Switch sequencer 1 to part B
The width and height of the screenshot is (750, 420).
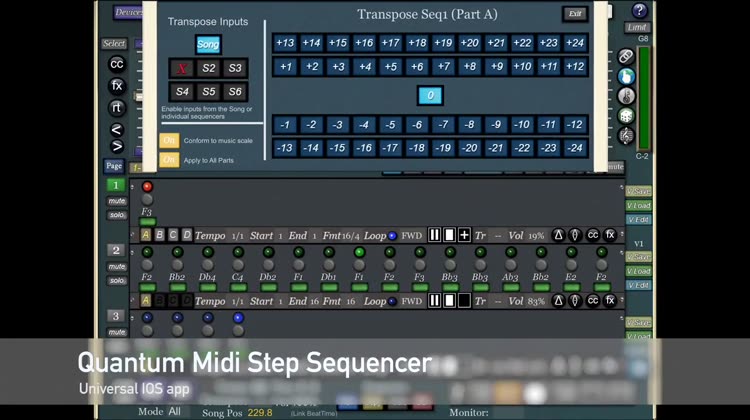(159, 235)
